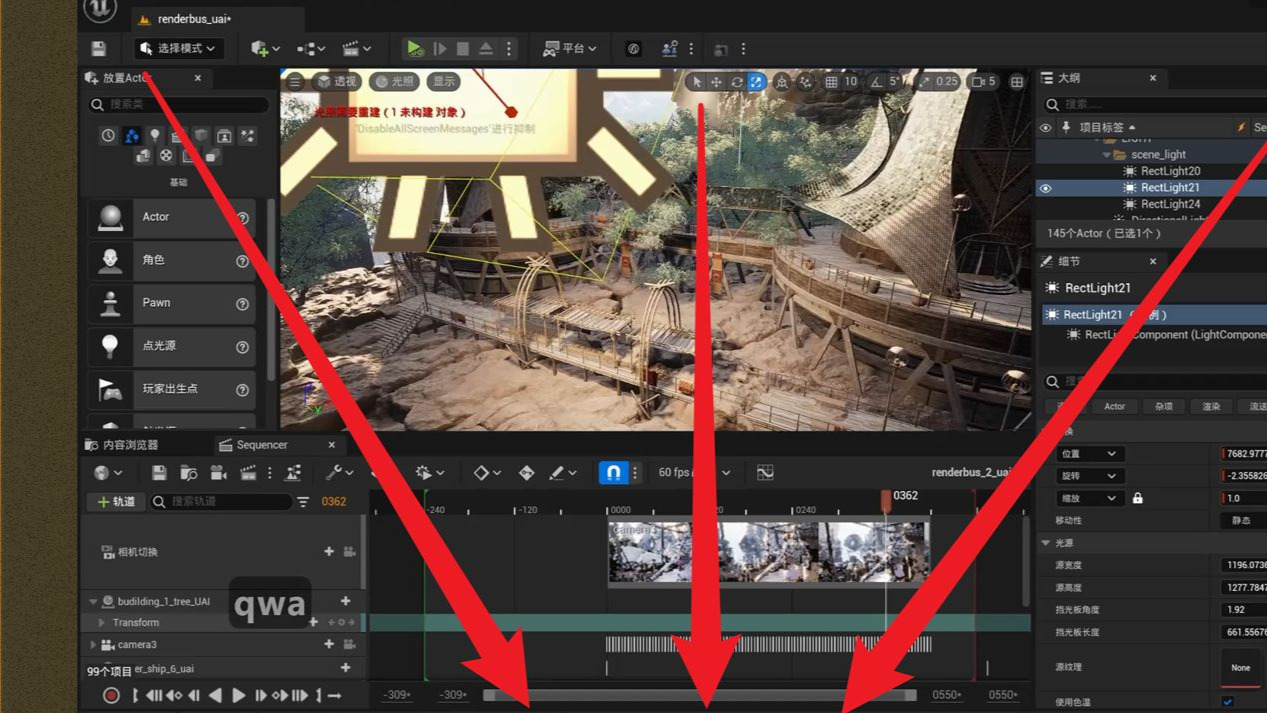Collapse the scene_light folder in outliner
The height and width of the screenshot is (713, 1267).
tap(1107, 155)
